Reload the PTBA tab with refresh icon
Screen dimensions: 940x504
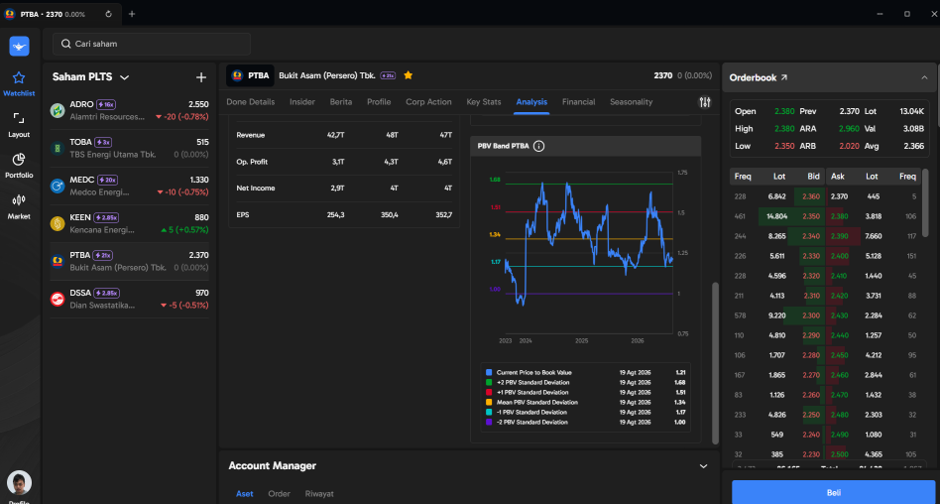(109, 14)
